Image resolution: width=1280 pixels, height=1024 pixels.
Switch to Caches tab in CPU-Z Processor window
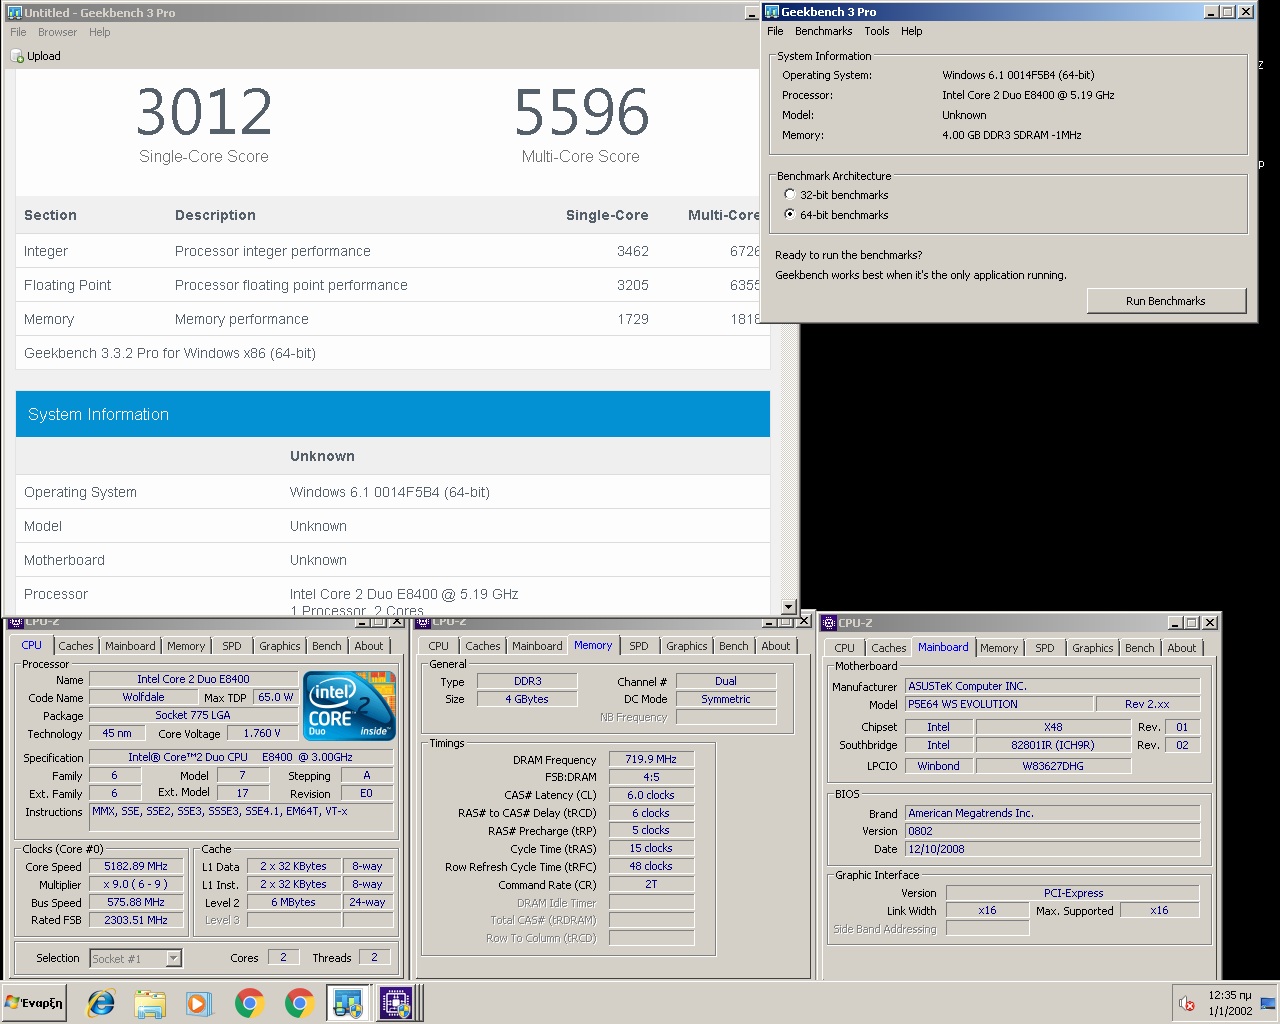(x=75, y=646)
